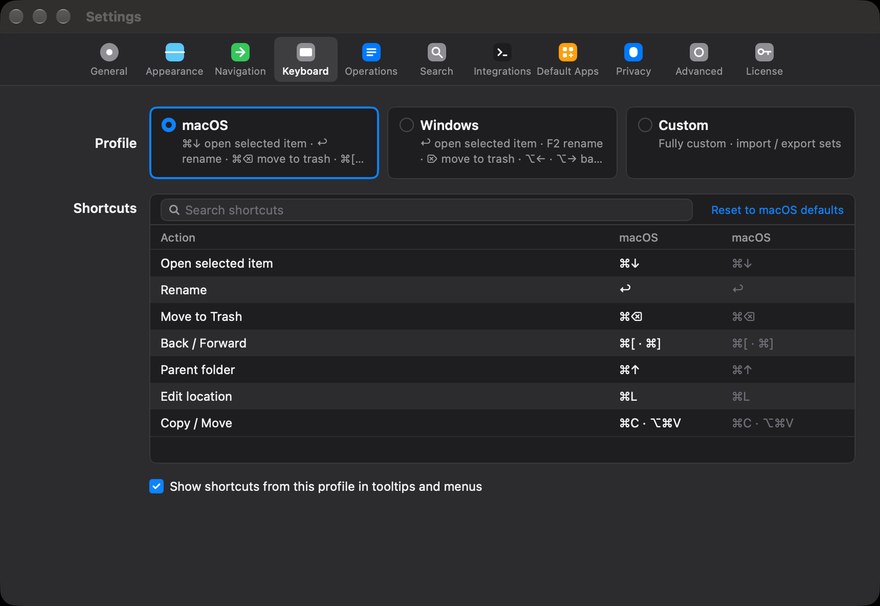This screenshot has width=880, height=606.
Task: Click the first macOS column header
Action: tap(638, 237)
